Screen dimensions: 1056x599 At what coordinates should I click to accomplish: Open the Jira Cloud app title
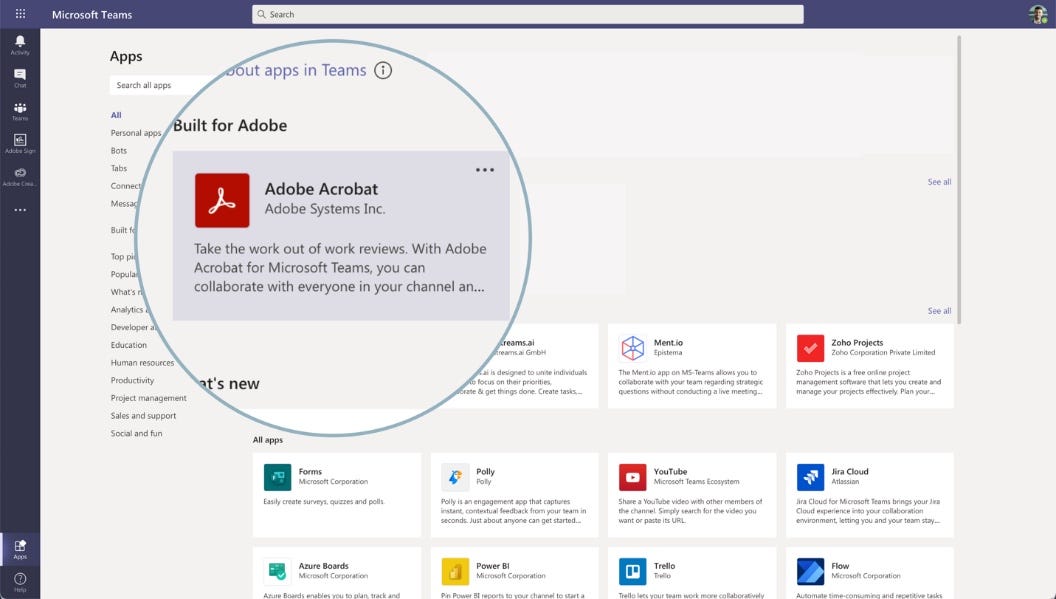click(x=850, y=472)
